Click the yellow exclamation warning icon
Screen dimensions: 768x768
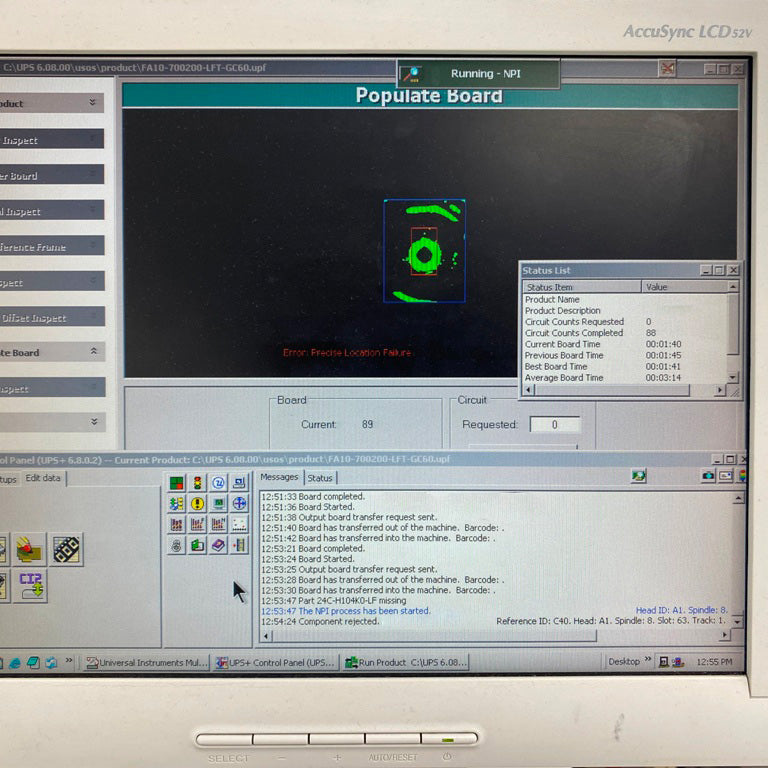click(x=197, y=504)
